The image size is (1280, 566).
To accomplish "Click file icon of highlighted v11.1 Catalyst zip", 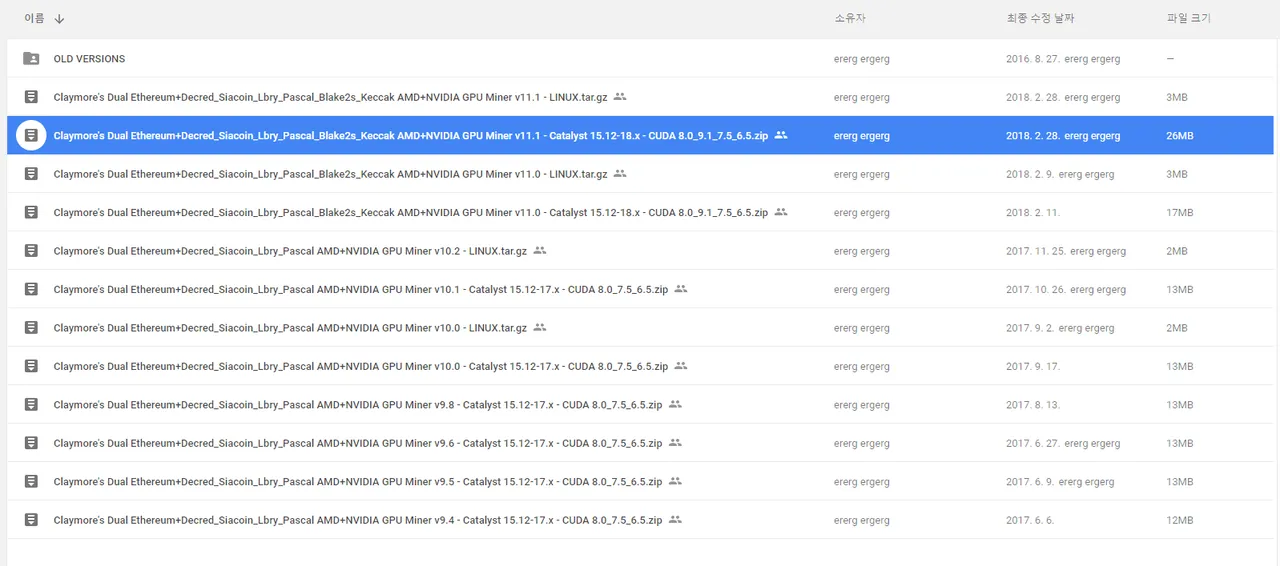I will [x=31, y=135].
